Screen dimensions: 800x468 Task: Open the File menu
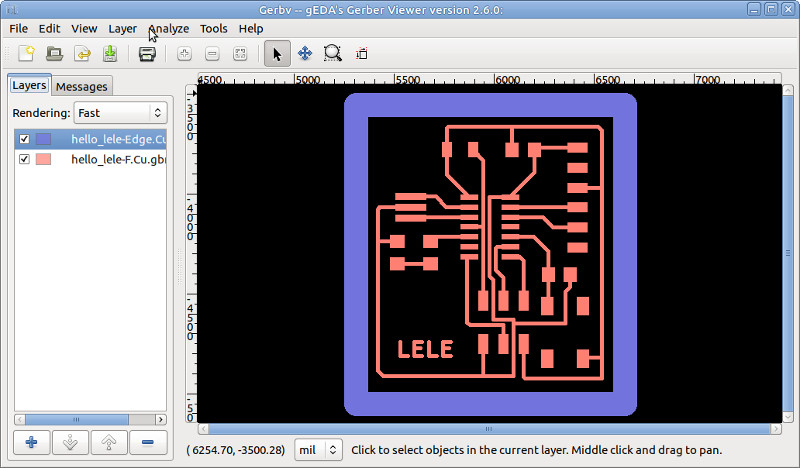[x=19, y=29]
